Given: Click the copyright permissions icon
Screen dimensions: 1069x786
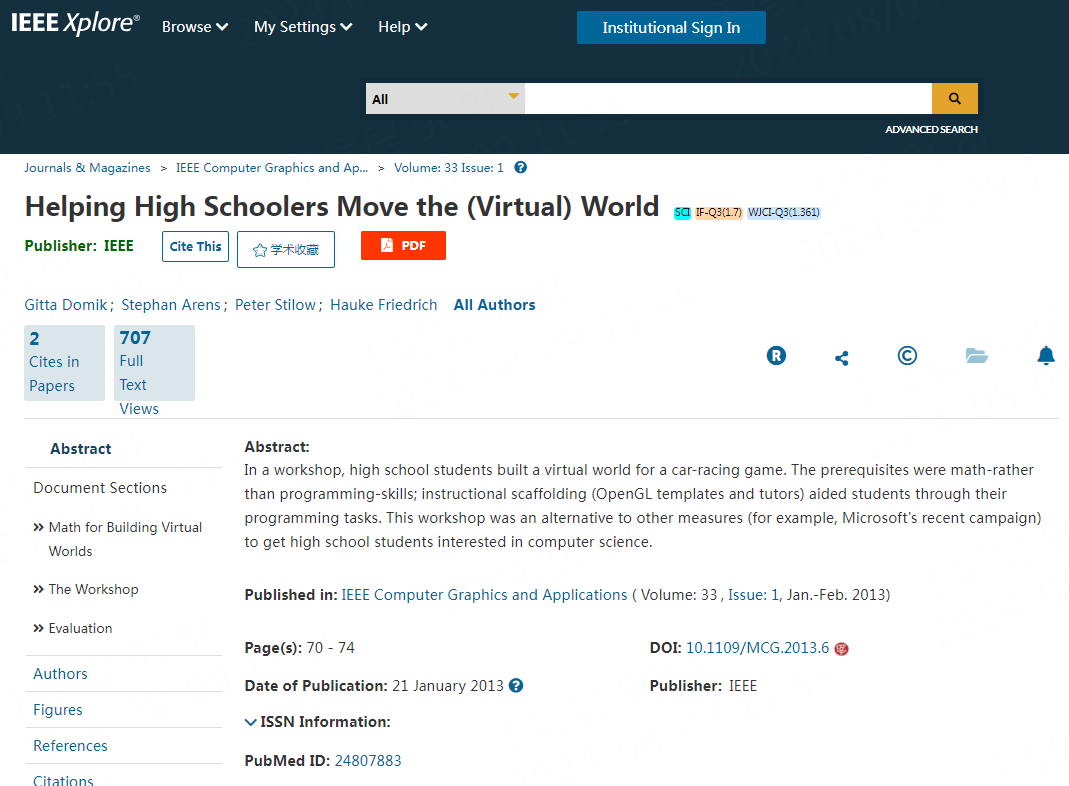Looking at the screenshot, I should [x=907, y=356].
